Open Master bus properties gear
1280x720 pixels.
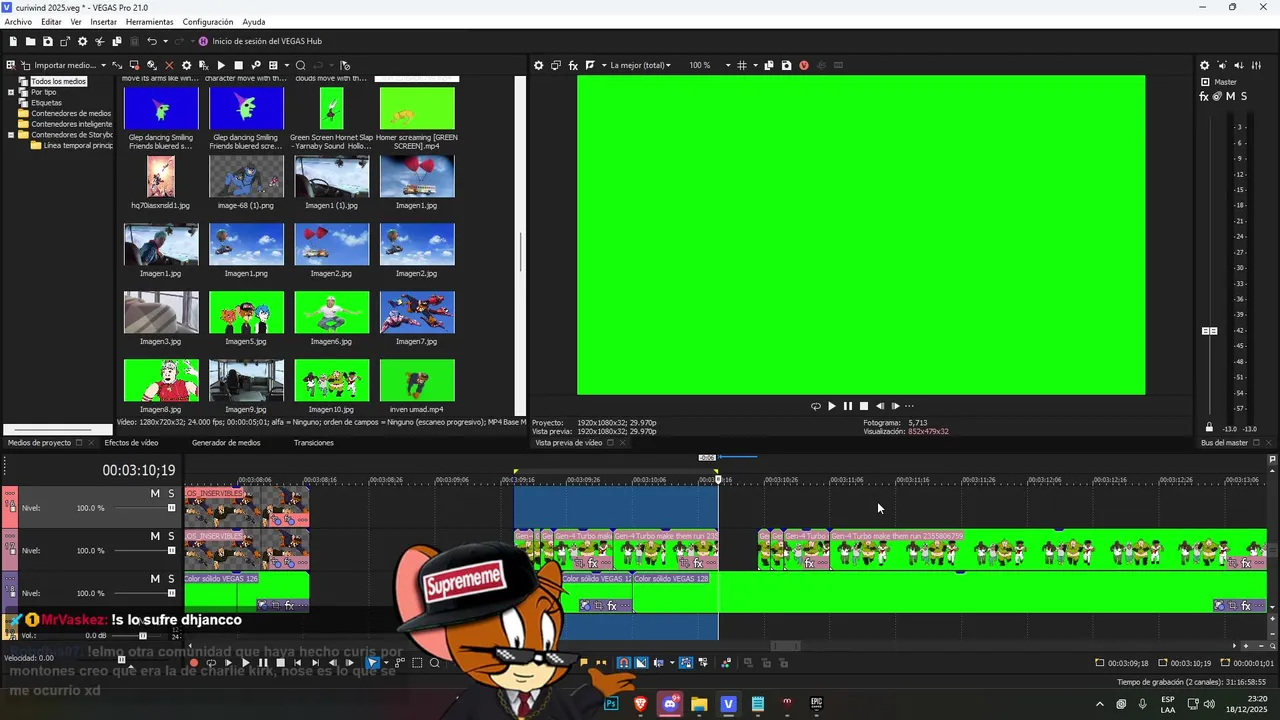(1204, 65)
